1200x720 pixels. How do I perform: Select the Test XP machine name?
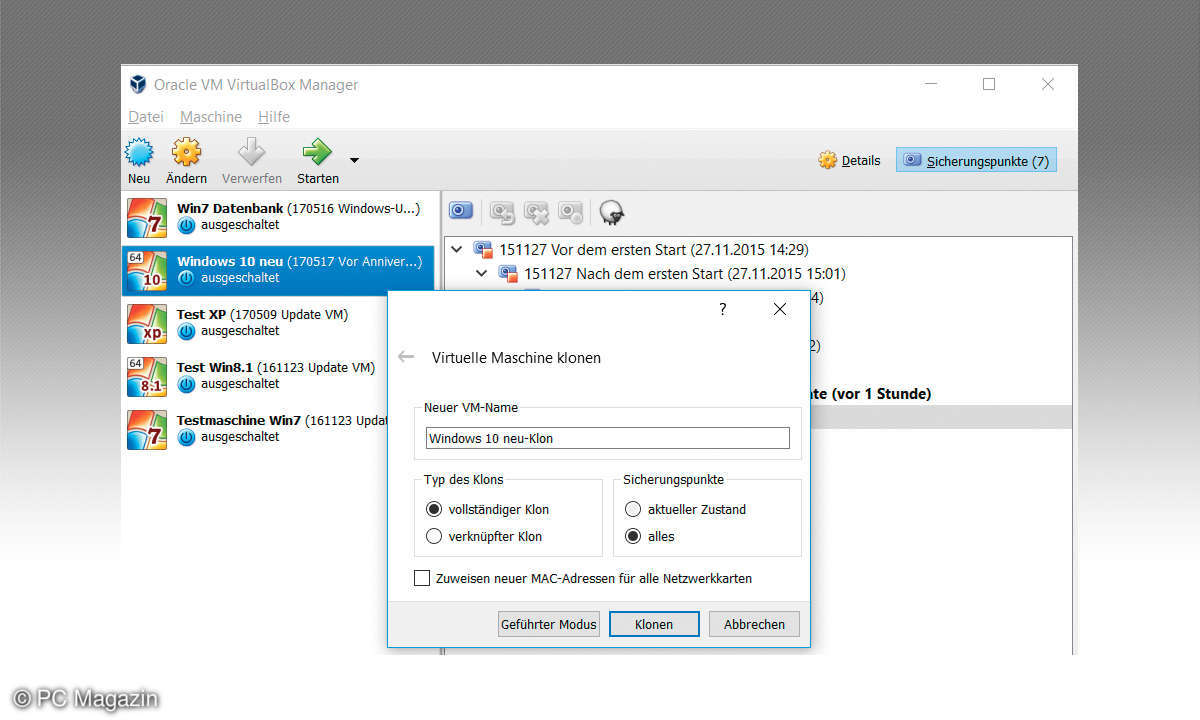pos(204,315)
